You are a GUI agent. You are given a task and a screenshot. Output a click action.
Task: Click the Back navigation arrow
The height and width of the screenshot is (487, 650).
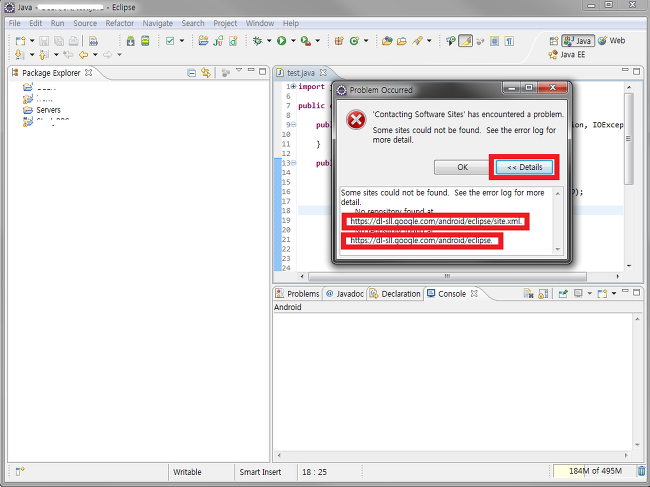[83, 54]
